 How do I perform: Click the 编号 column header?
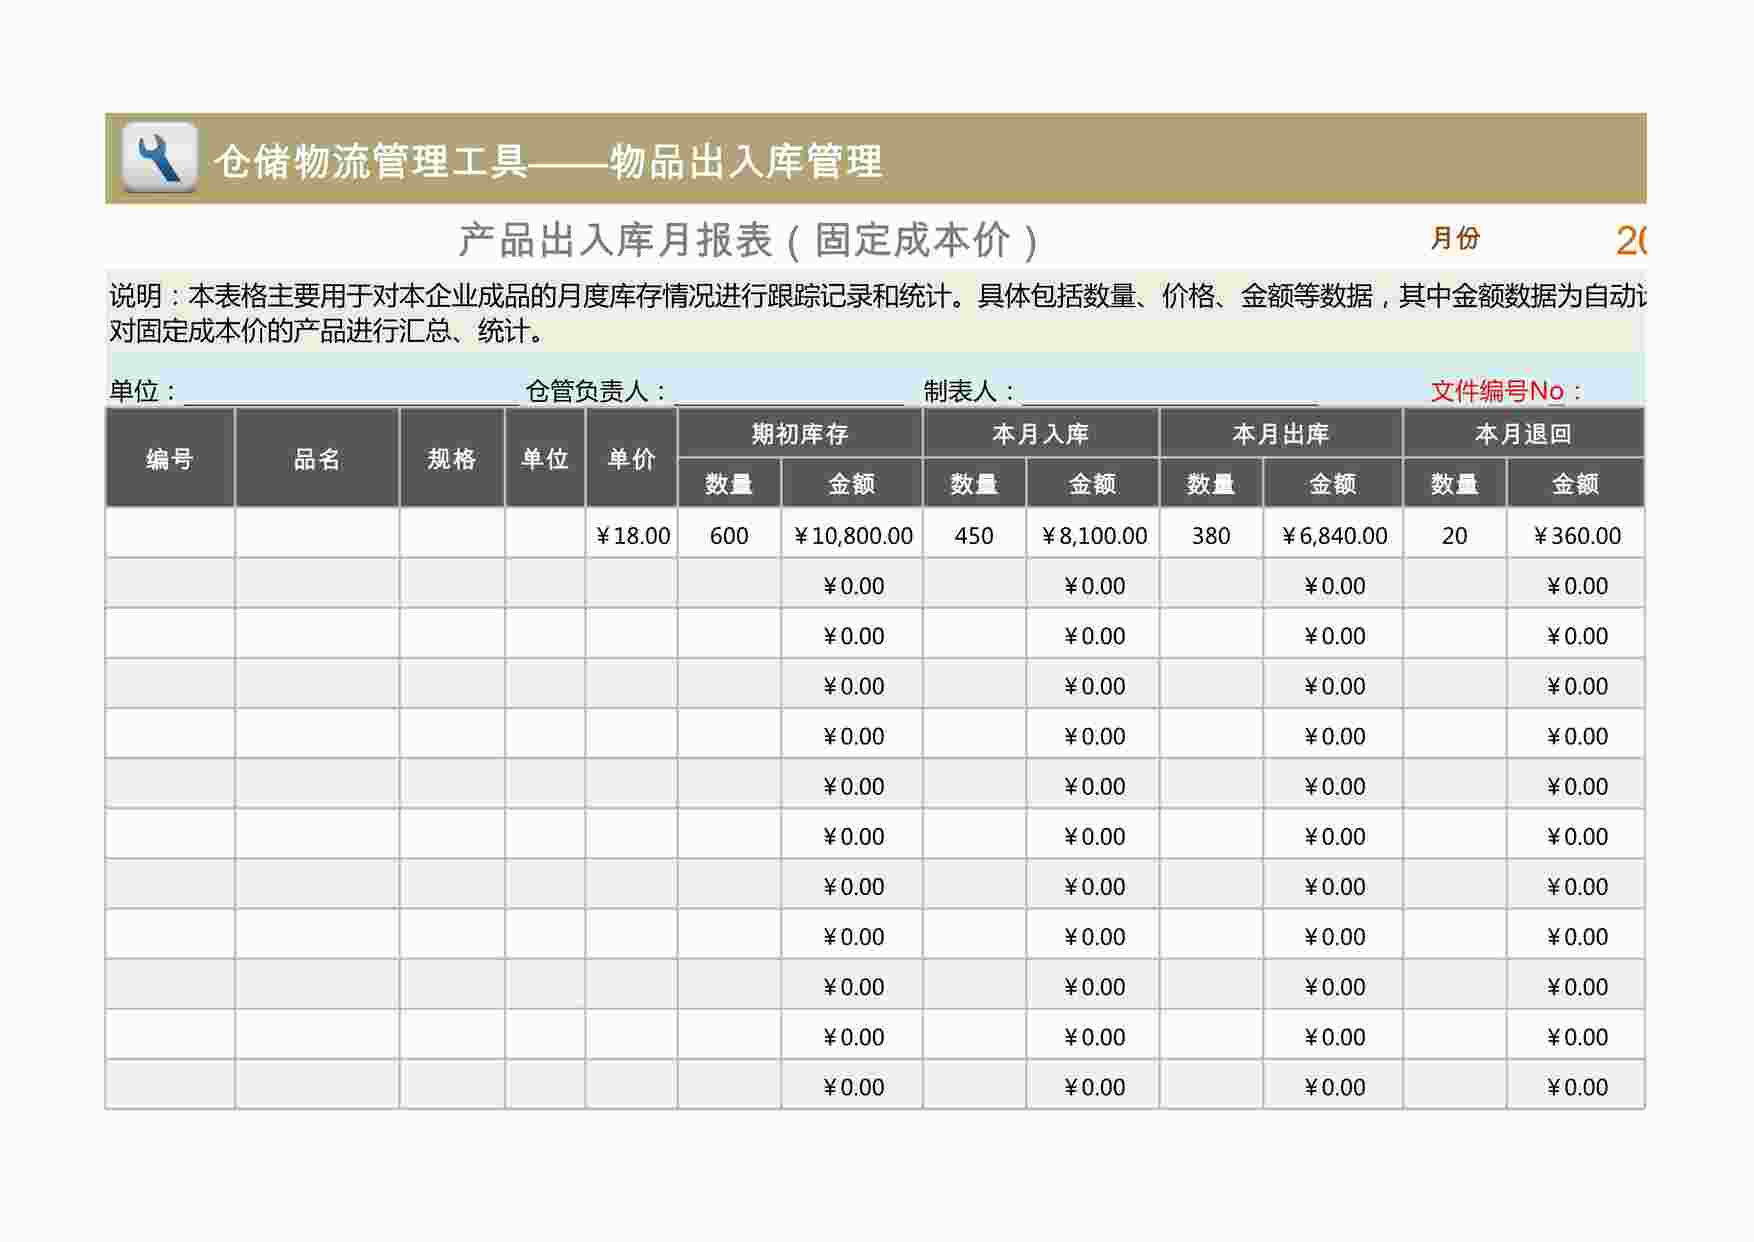pos(170,458)
